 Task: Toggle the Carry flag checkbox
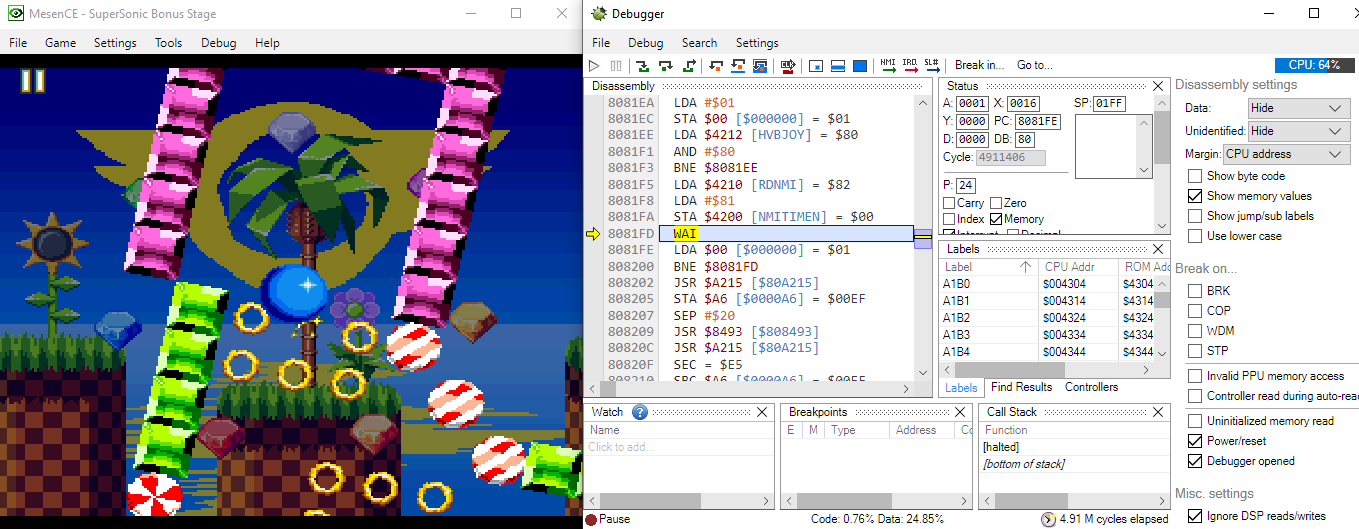(949, 203)
